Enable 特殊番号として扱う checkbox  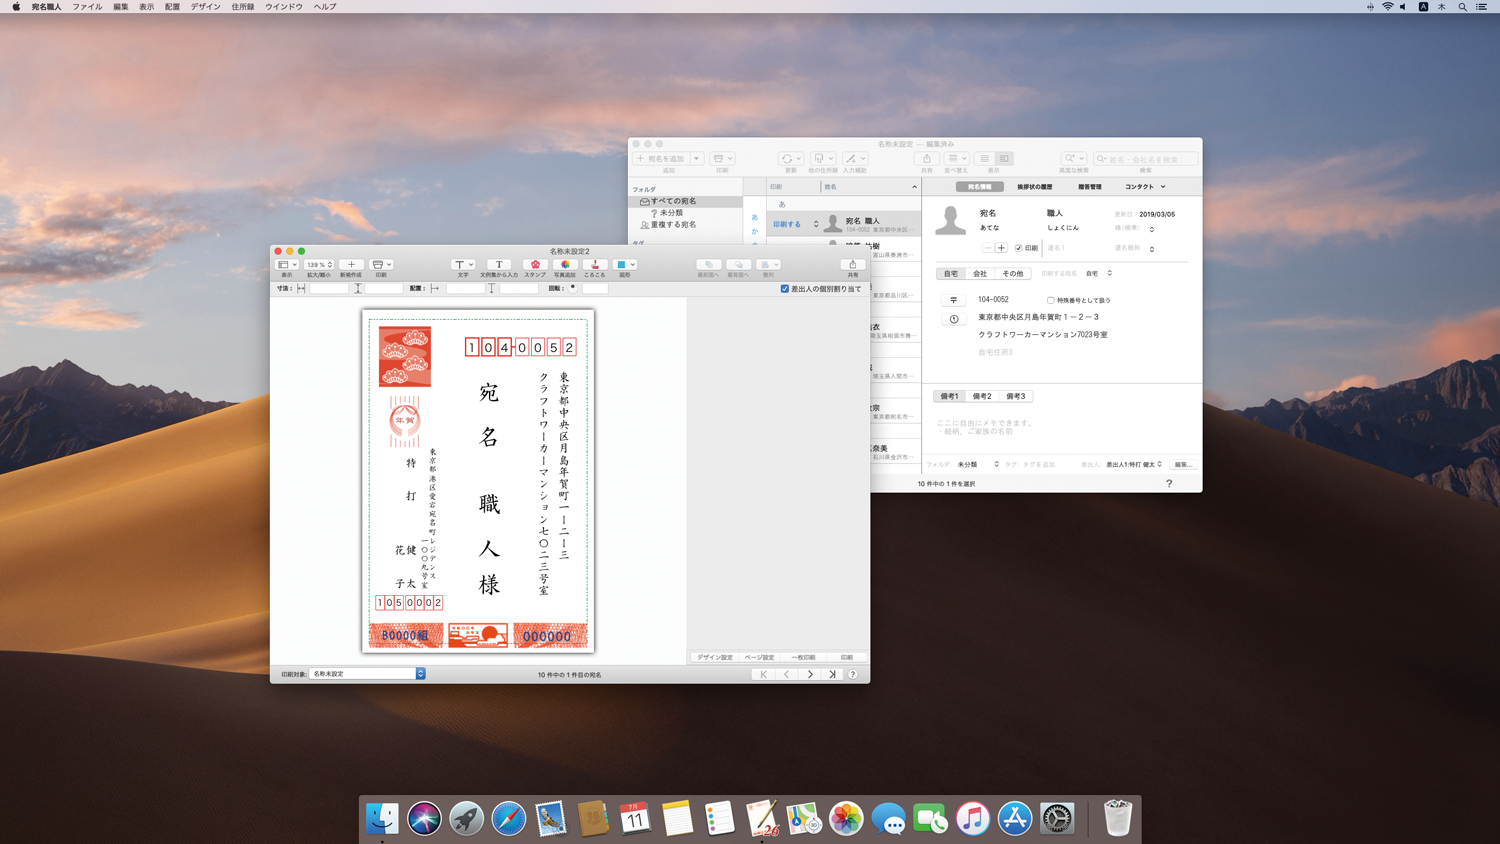pos(1050,300)
